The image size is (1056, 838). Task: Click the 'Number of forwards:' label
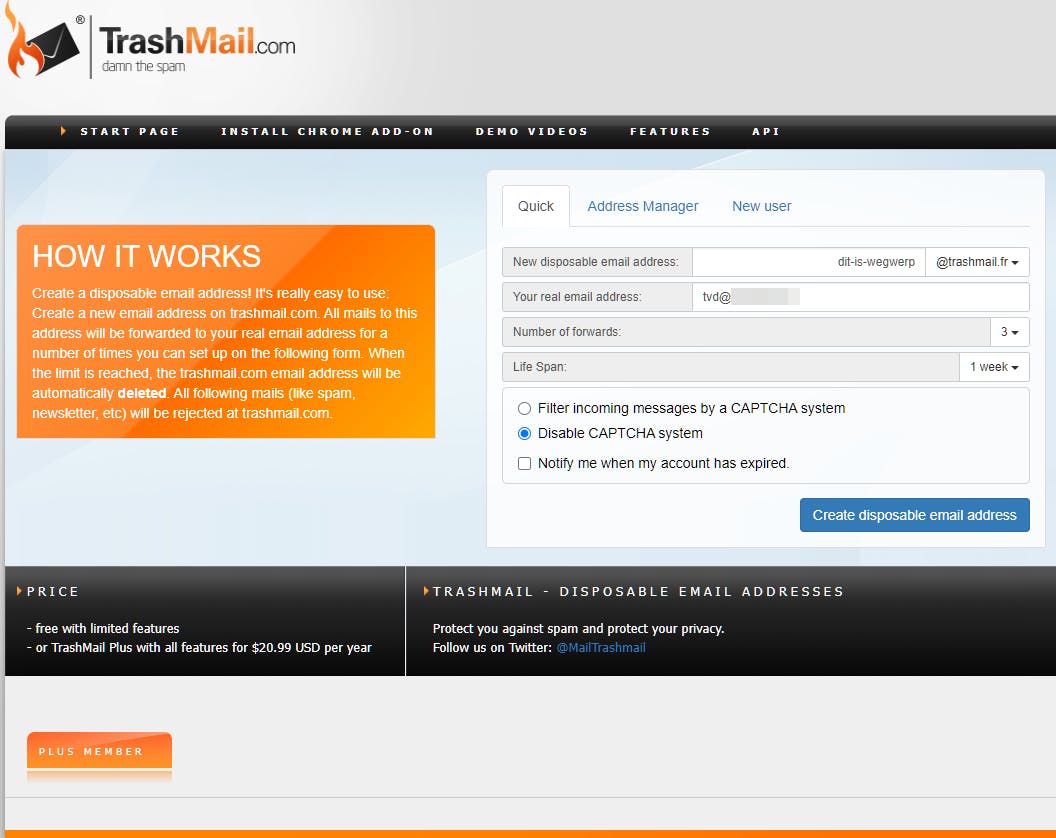coord(567,332)
